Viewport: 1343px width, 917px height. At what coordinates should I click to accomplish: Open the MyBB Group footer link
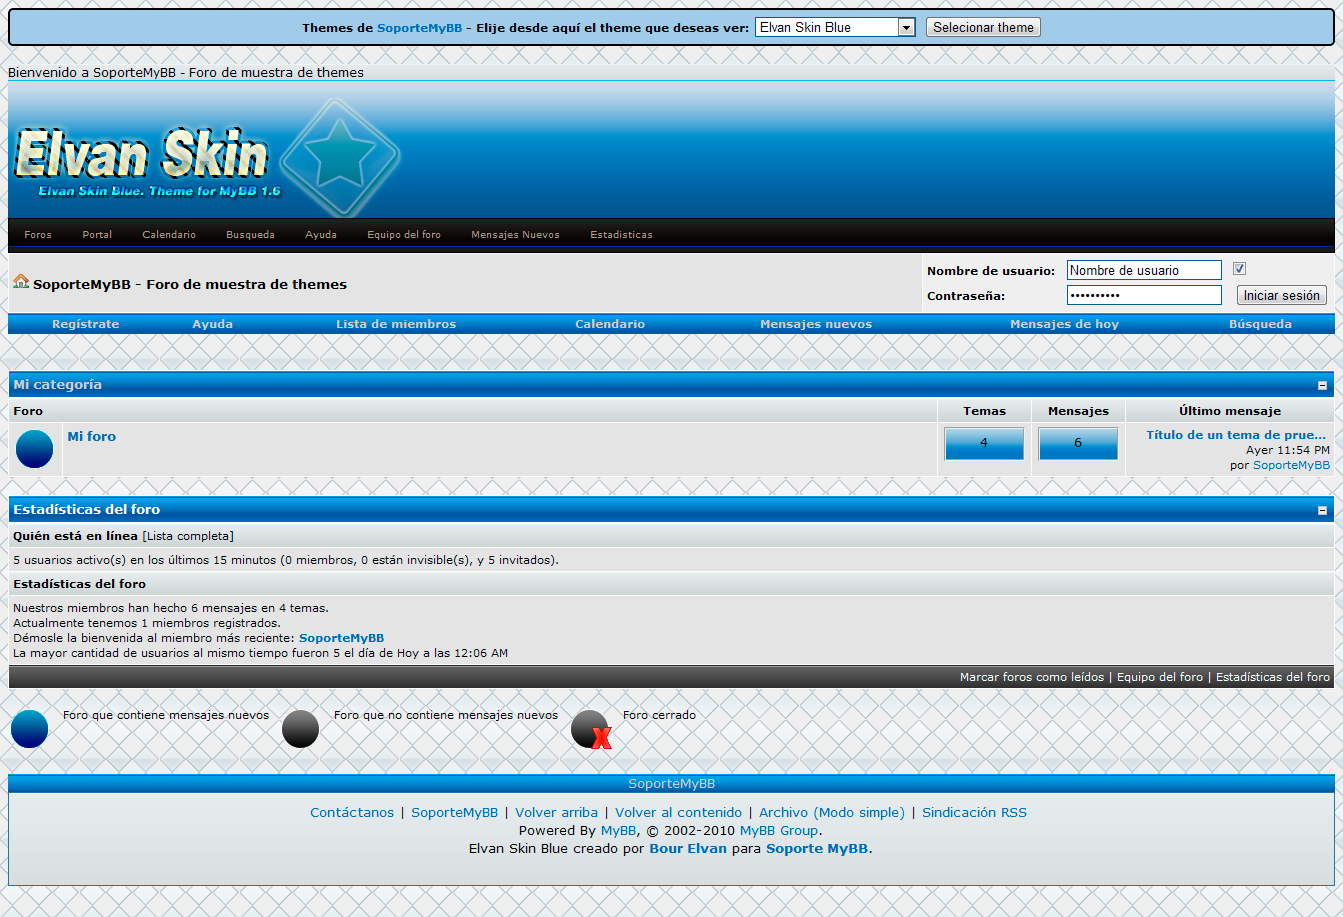(x=779, y=831)
